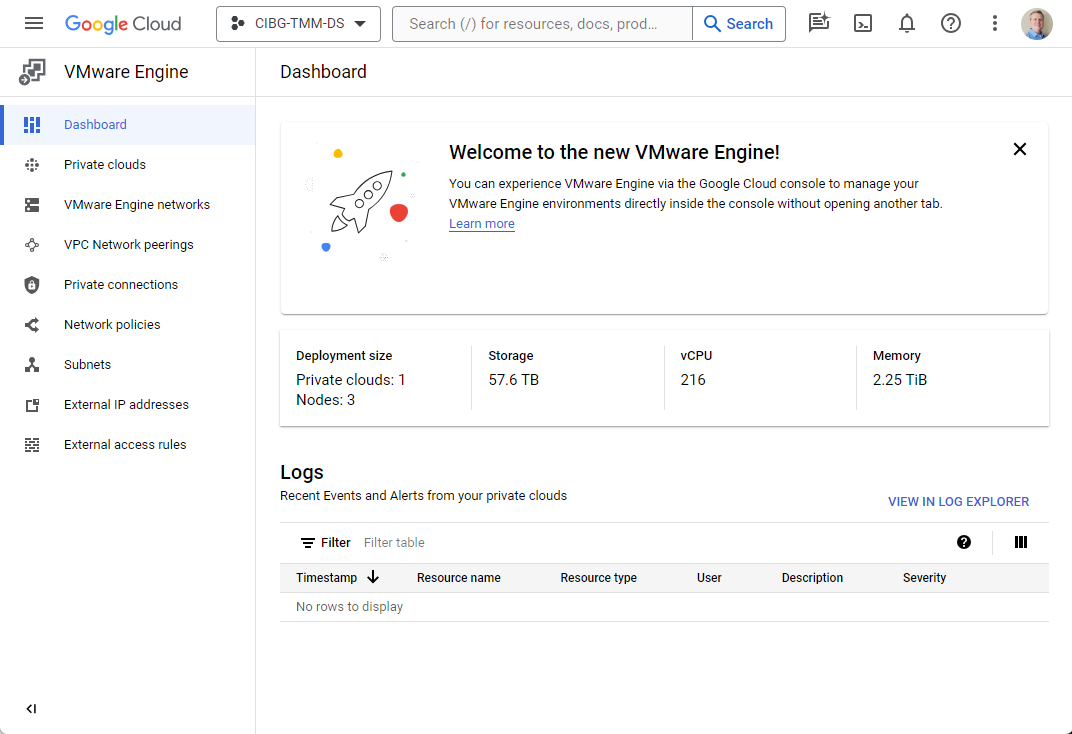Image resolution: width=1072 pixels, height=734 pixels.
Task: Click the Gemini AI chat icon
Action: 819,24
